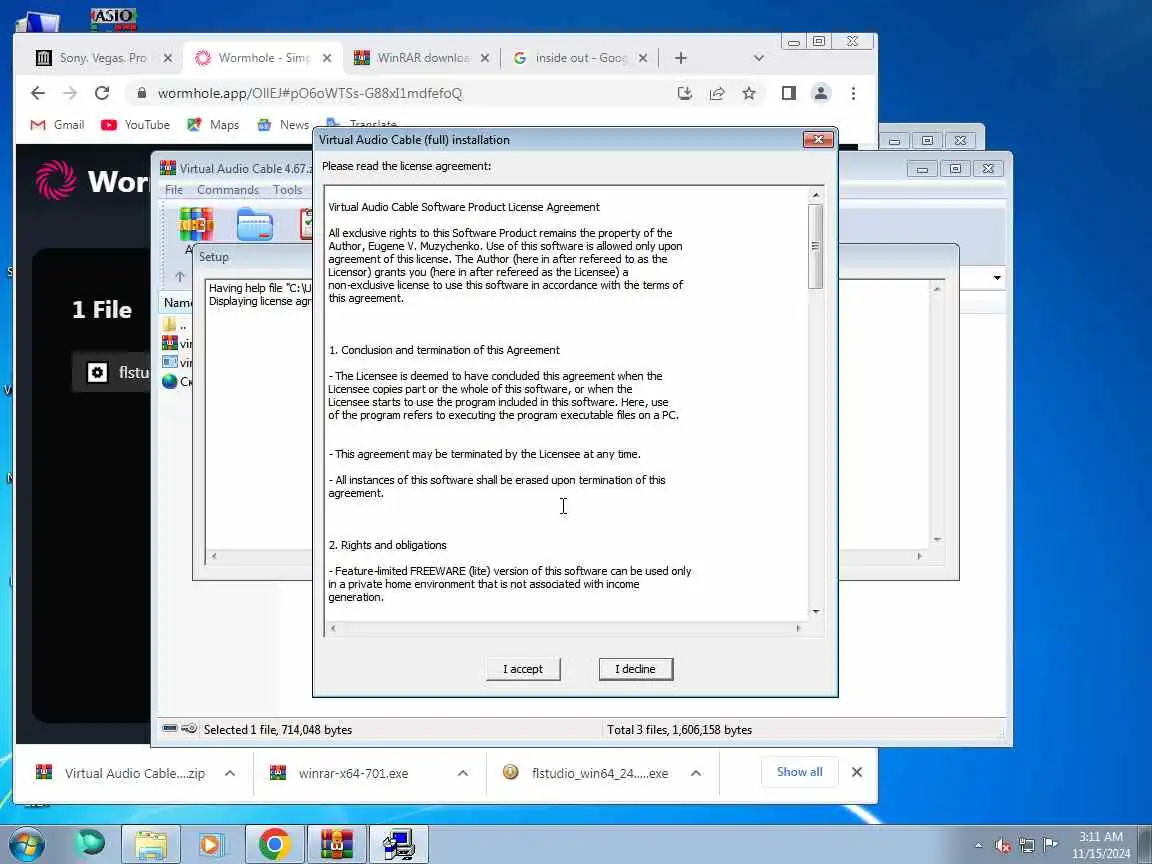Open a new Chrome tab
The height and width of the screenshot is (864, 1152).
680,58
